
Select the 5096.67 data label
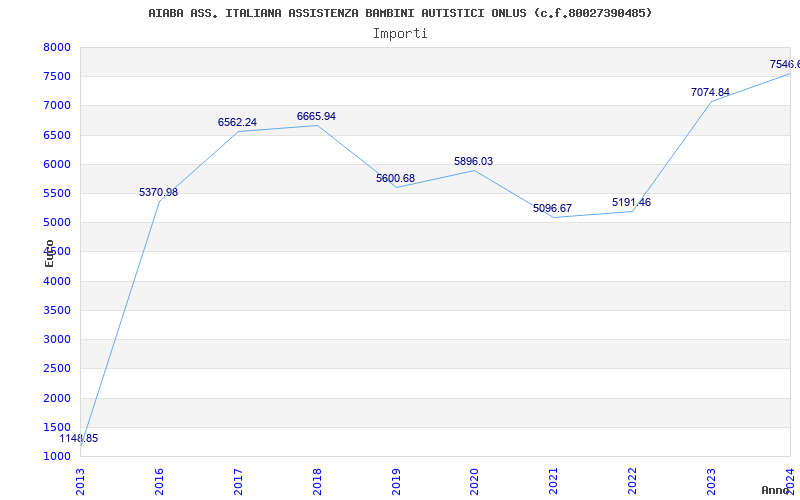pos(553,208)
